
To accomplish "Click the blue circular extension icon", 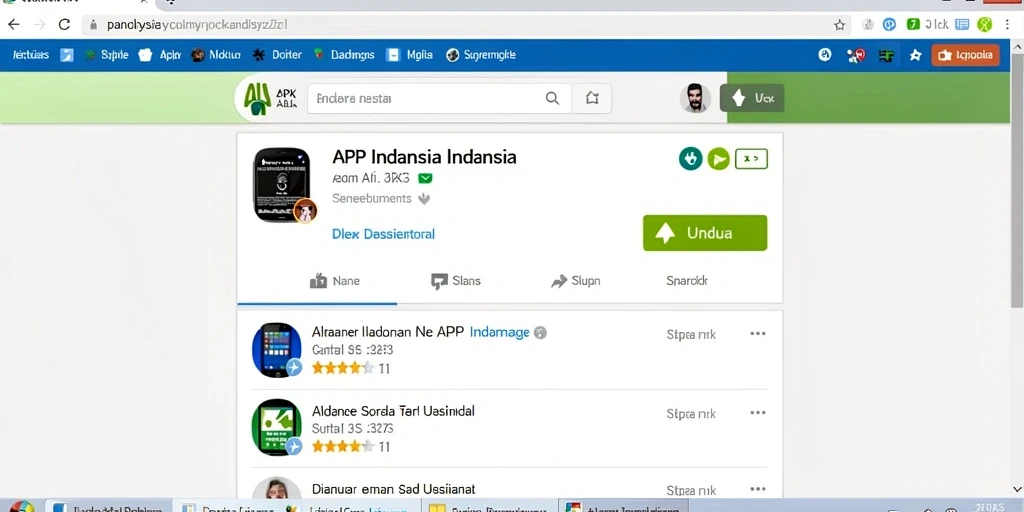I will (889, 25).
